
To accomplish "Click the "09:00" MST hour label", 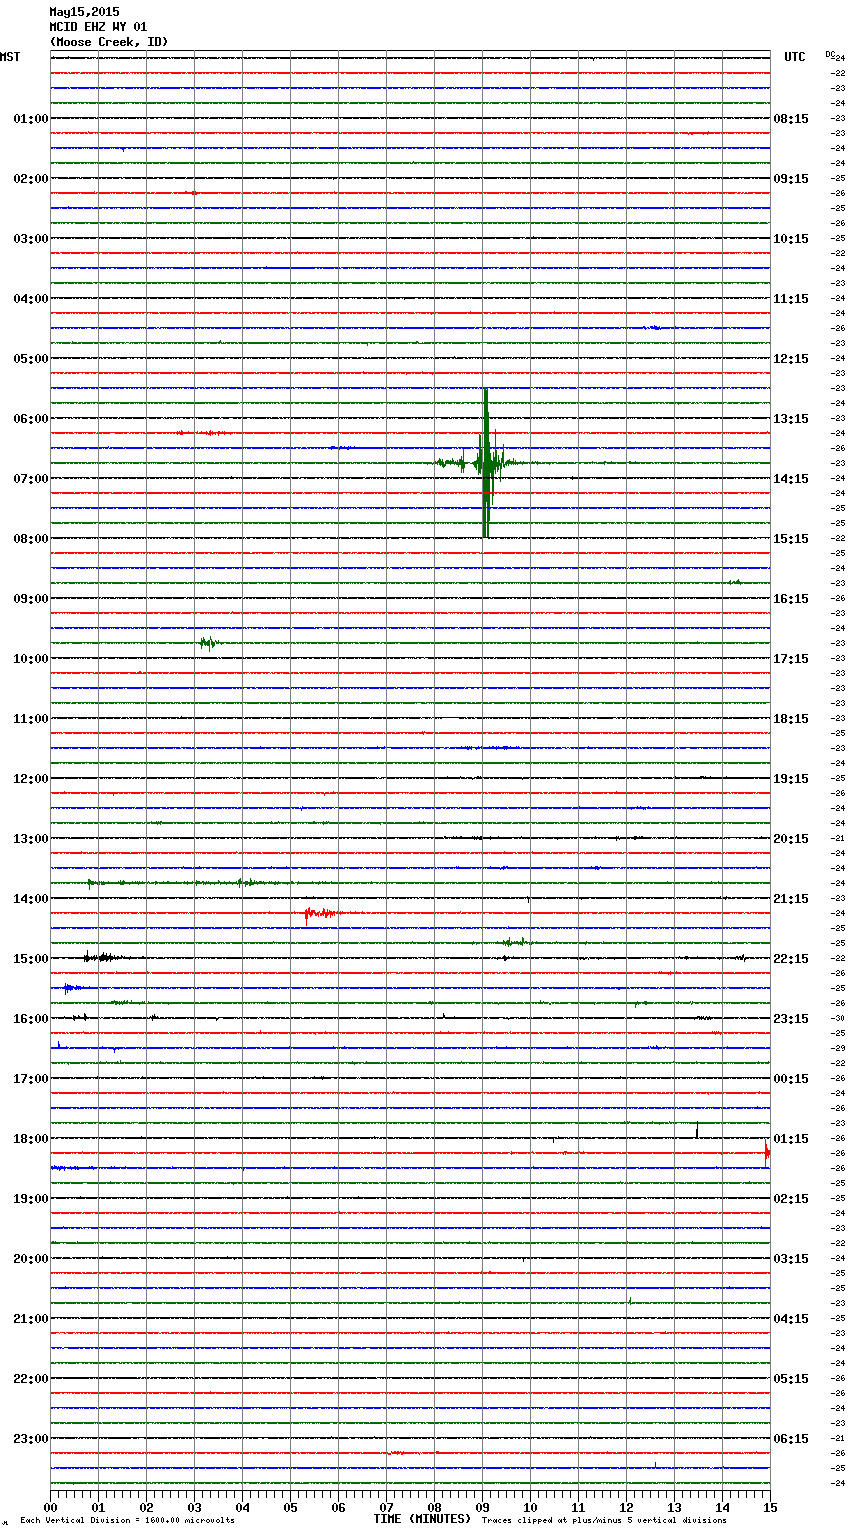I will [30, 599].
